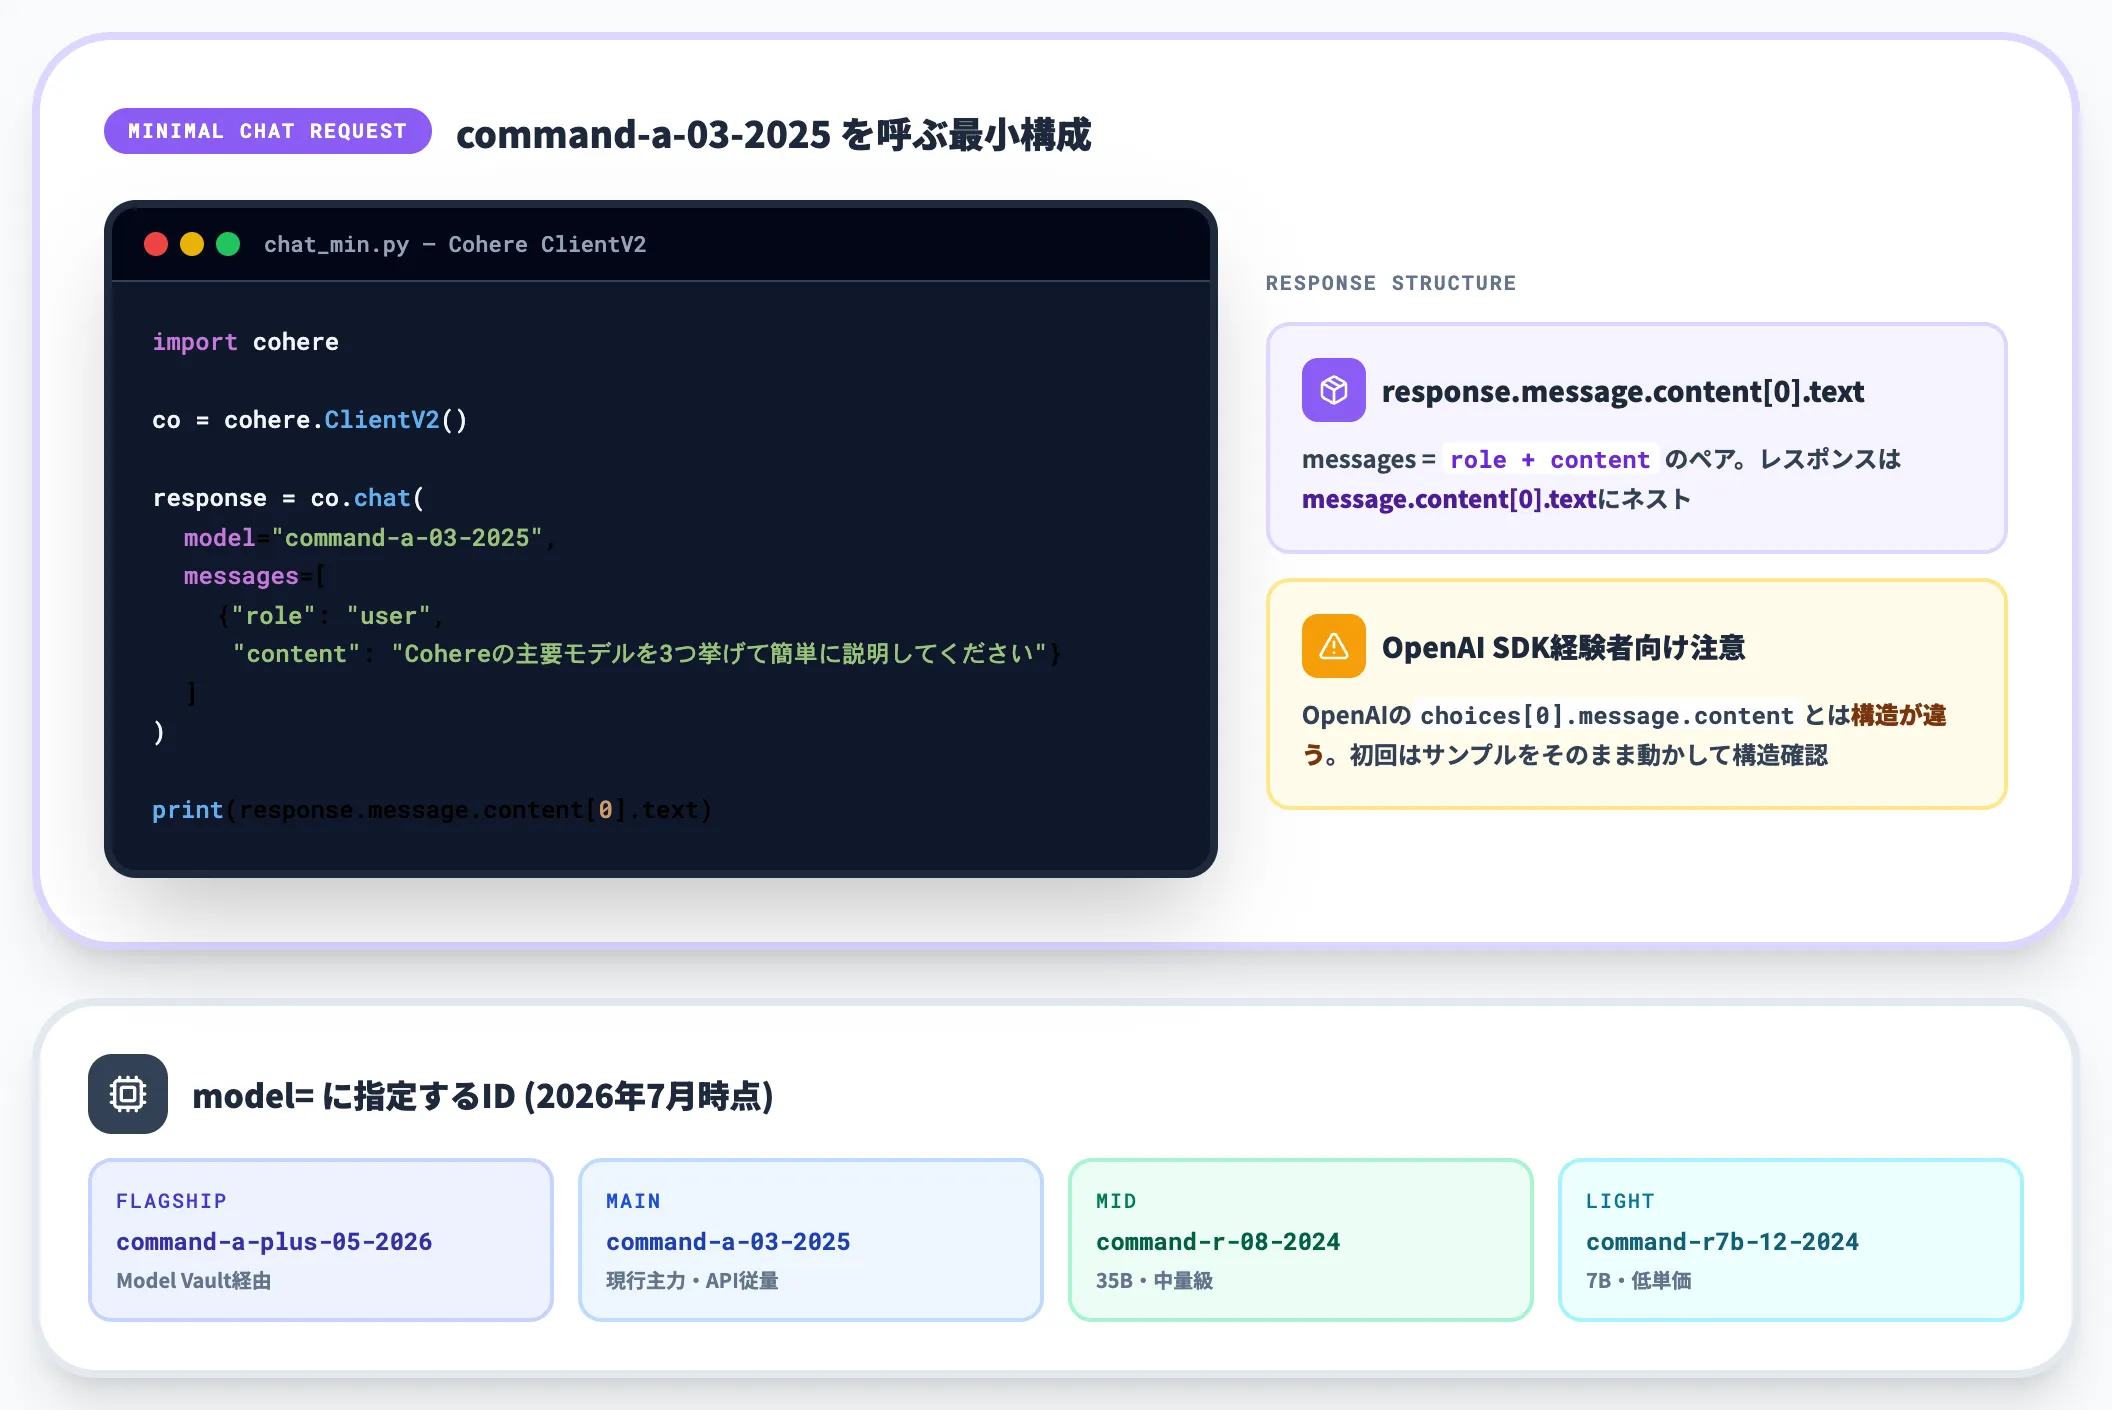Click the model= に指定するID heading
Screen dimensions: 2112x1410
(x=483, y=1096)
